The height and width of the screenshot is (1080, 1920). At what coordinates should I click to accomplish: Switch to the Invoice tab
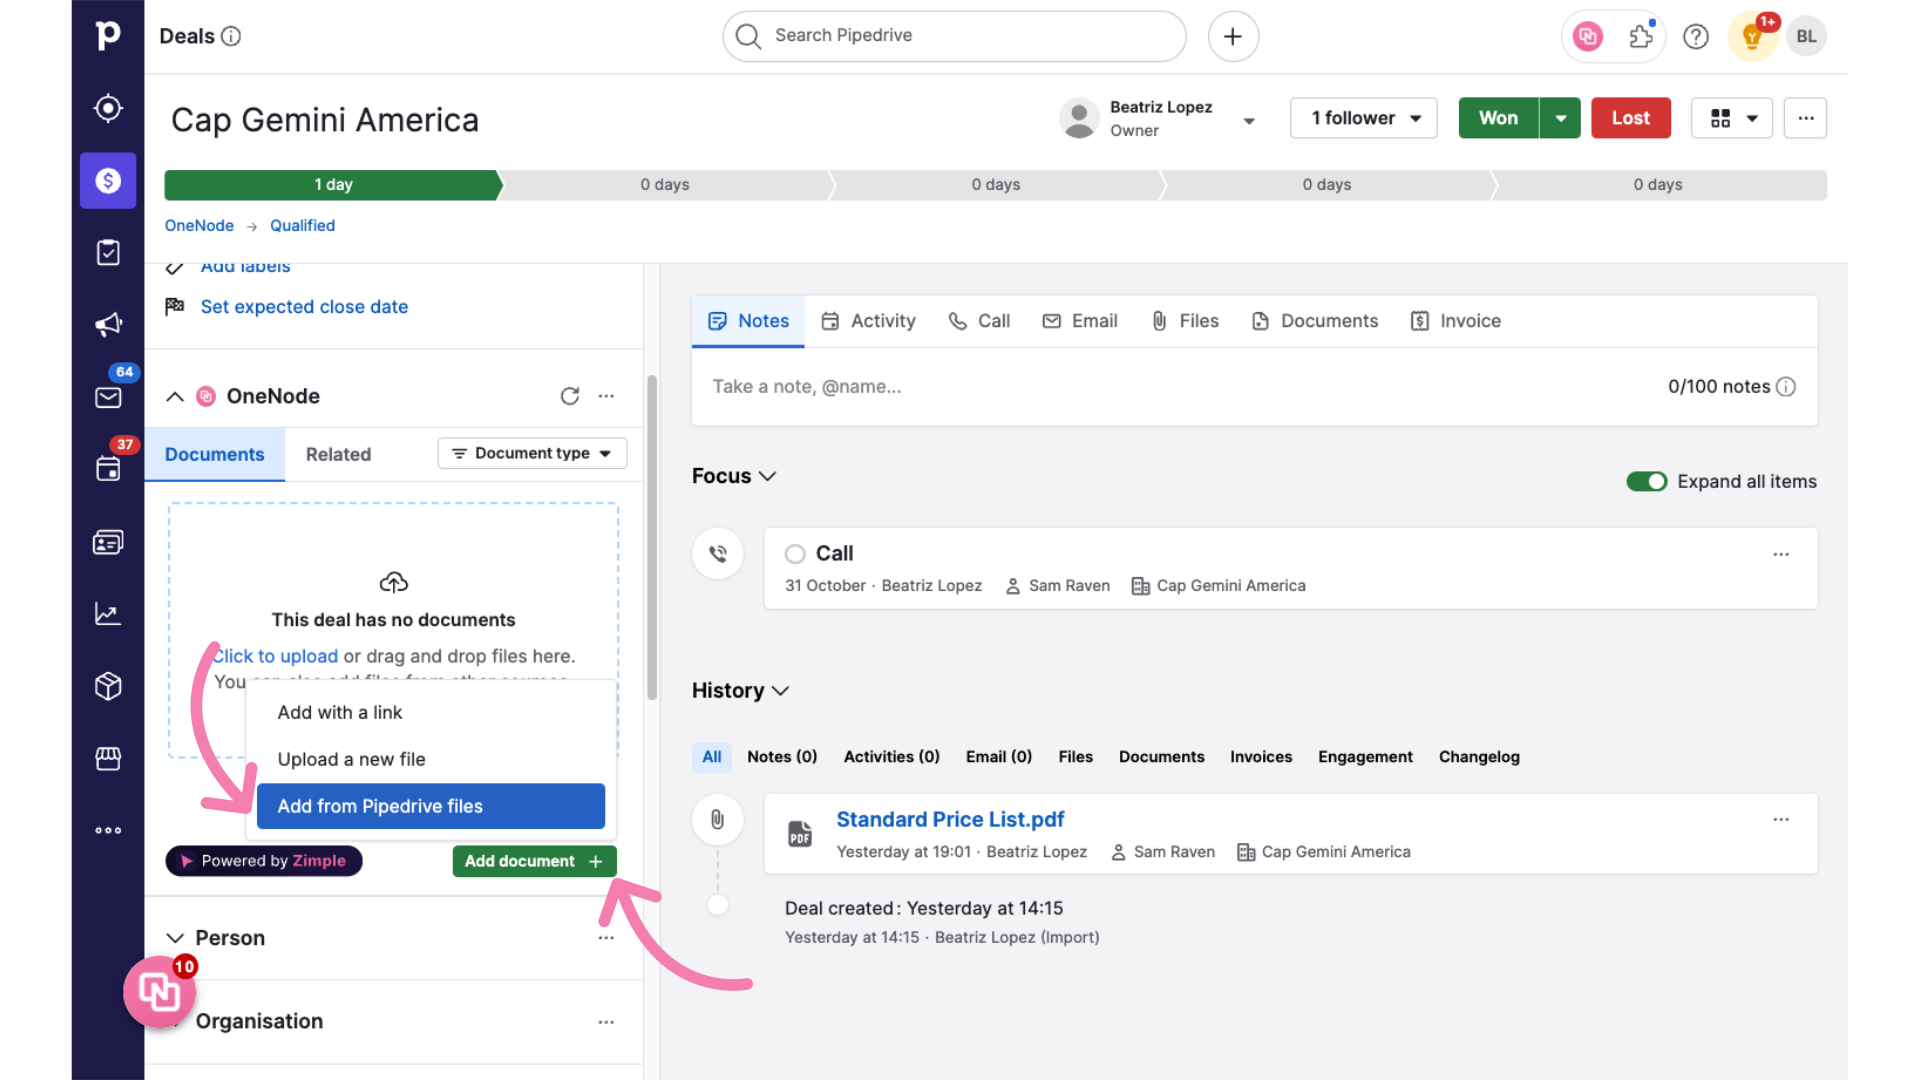pos(1455,321)
